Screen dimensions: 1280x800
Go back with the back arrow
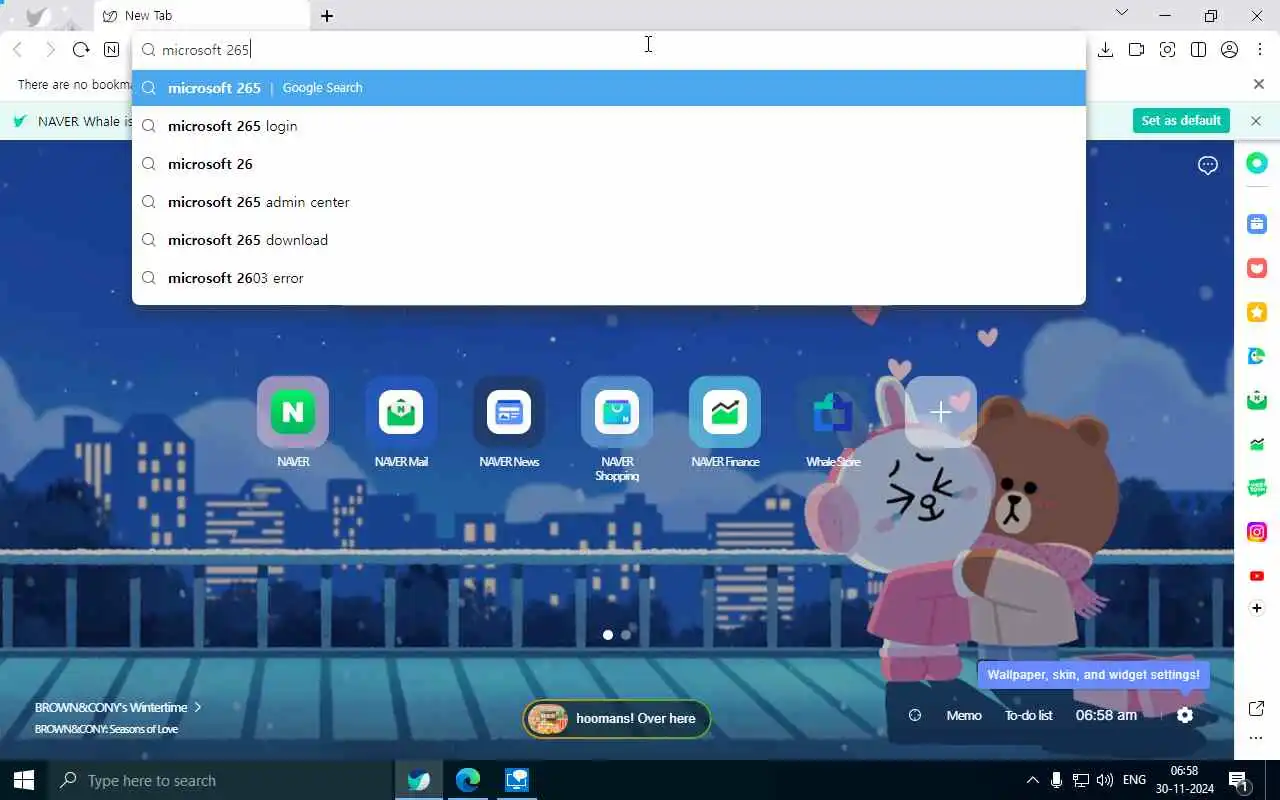click(17, 49)
